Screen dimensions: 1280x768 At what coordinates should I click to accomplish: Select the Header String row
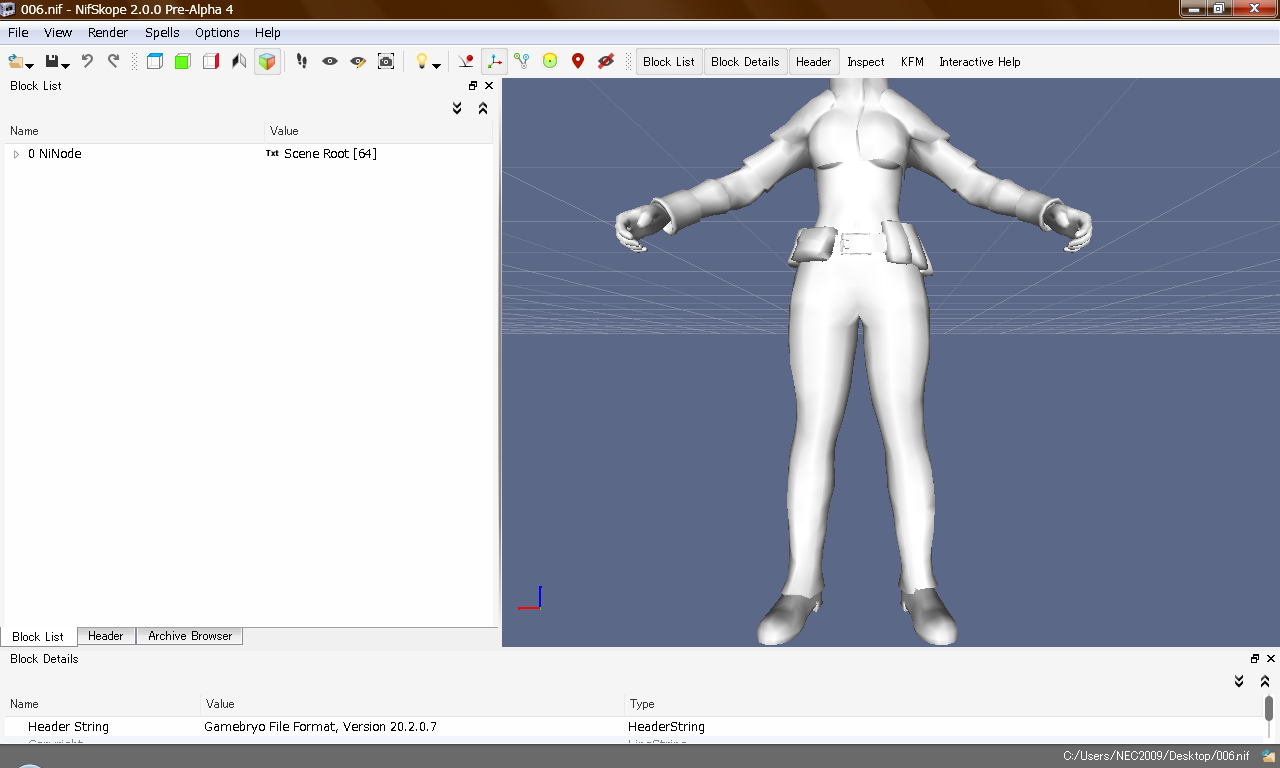(68, 727)
